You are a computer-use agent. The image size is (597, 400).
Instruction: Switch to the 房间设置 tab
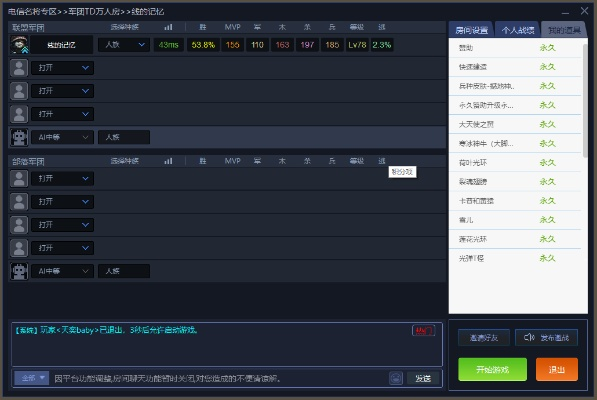[x=471, y=30]
